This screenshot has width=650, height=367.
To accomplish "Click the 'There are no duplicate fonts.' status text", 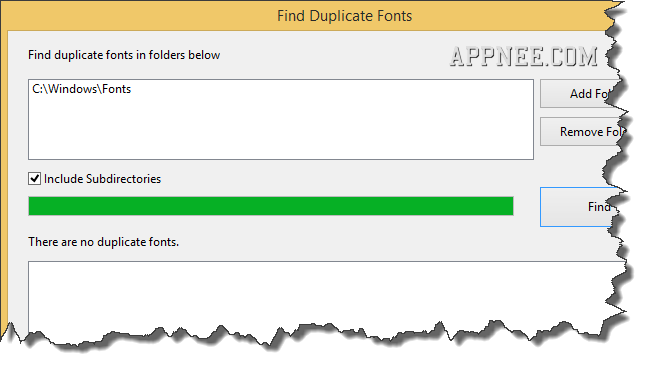I will tap(104, 242).
